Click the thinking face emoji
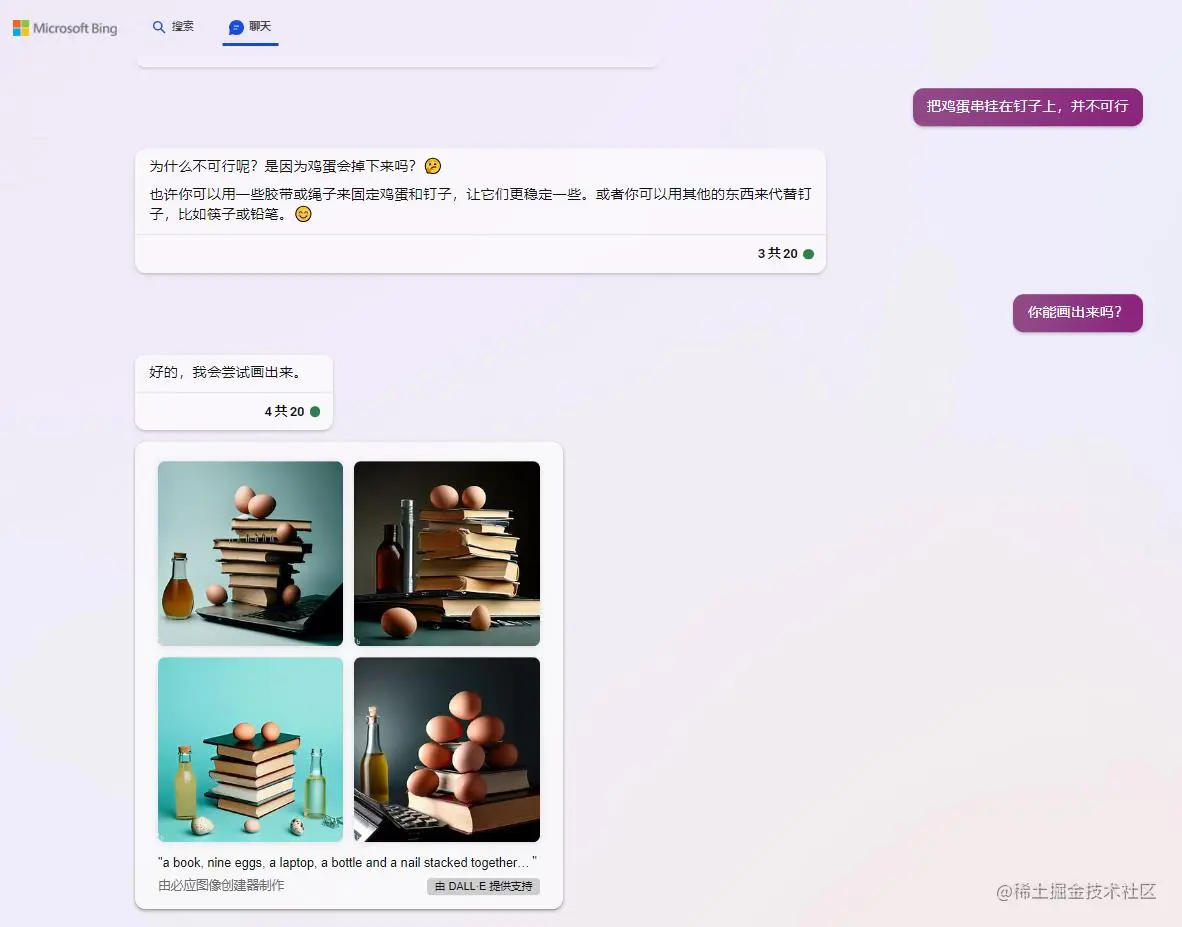 pos(433,166)
